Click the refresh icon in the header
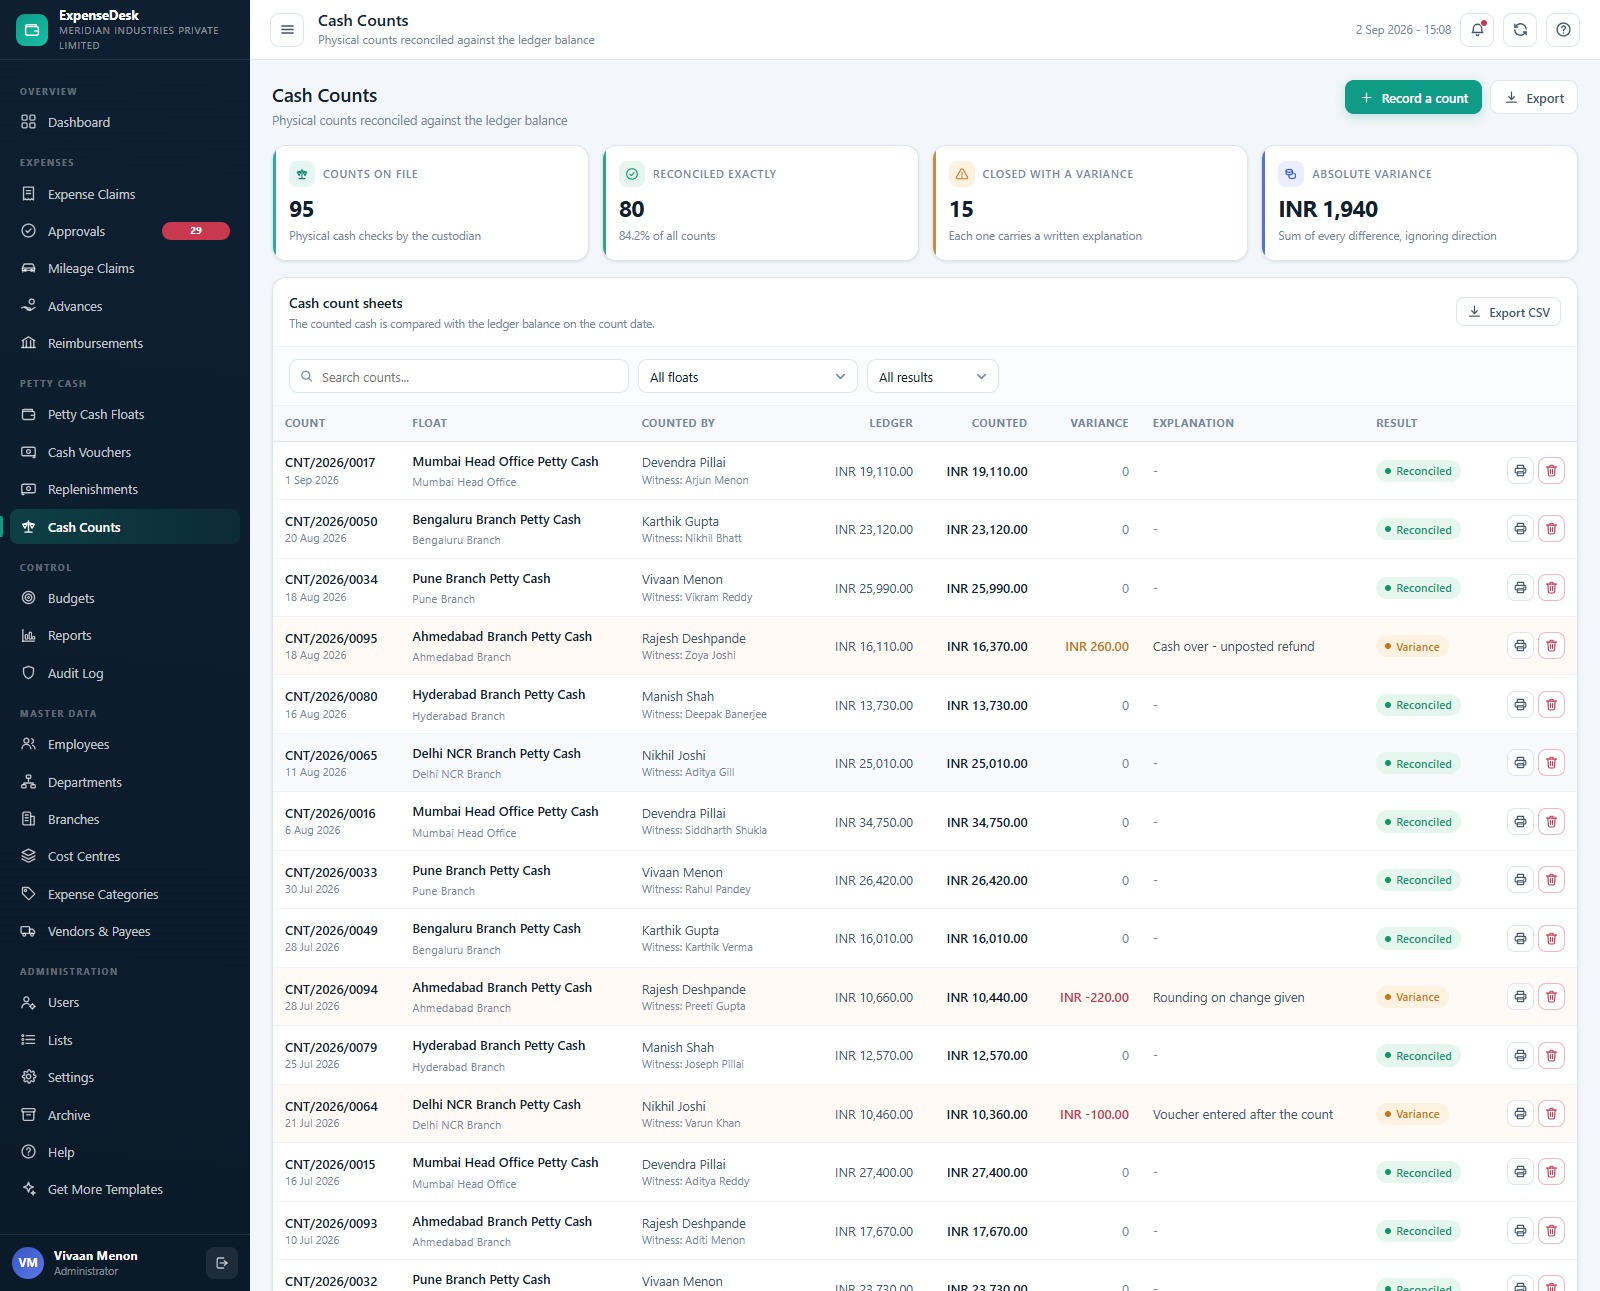Image resolution: width=1600 pixels, height=1291 pixels. pos(1520,30)
